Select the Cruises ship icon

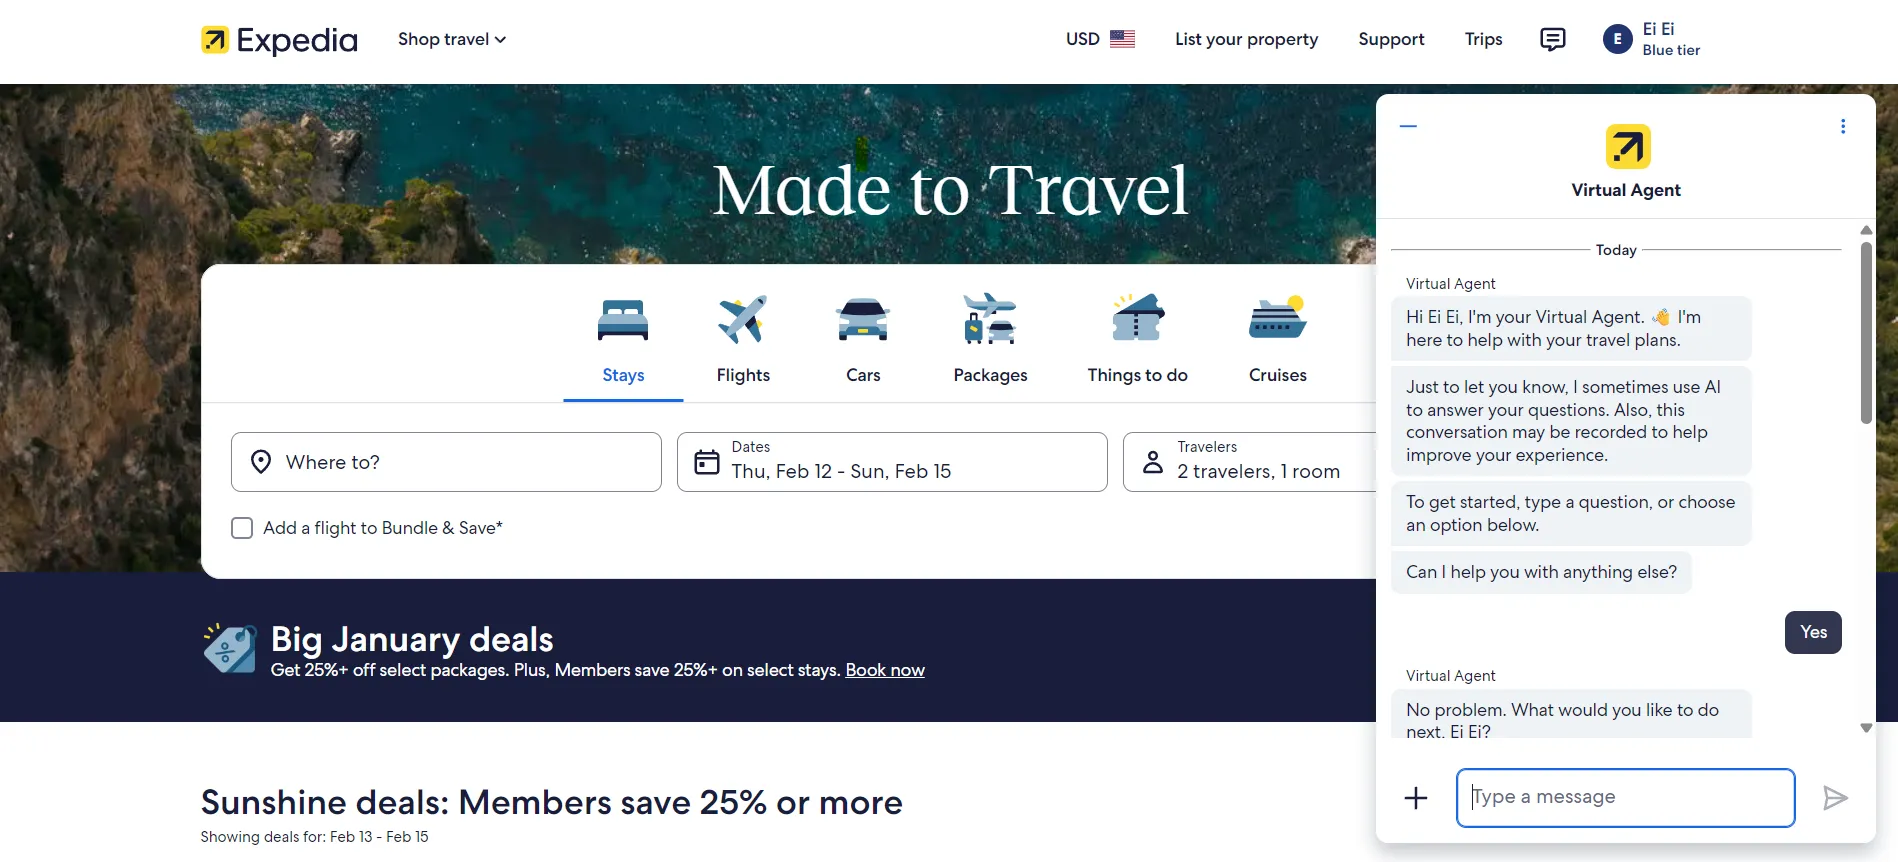(x=1277, y=319)
